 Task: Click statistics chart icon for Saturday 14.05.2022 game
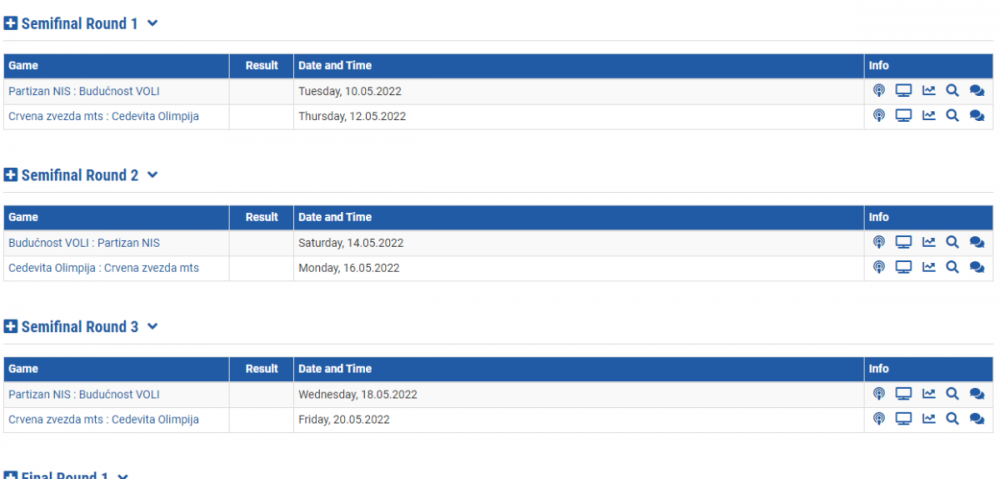pos(928,242)
